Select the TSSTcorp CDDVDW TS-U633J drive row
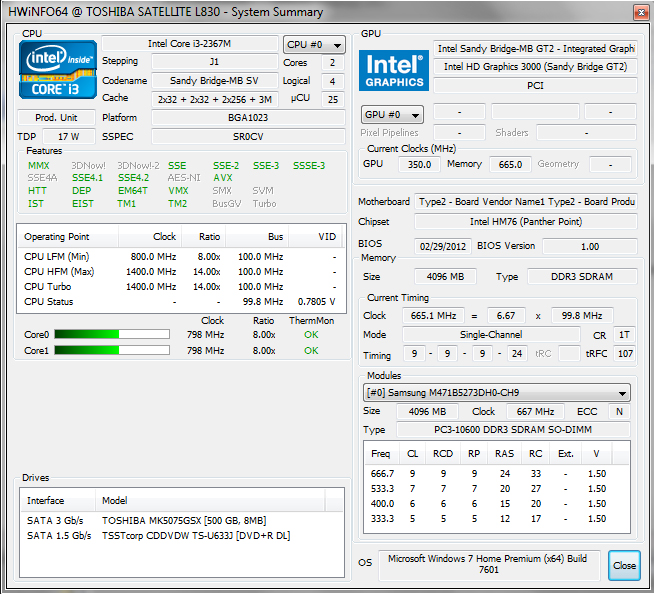Viewport: 654px width, 594px height. click(181, 536)
